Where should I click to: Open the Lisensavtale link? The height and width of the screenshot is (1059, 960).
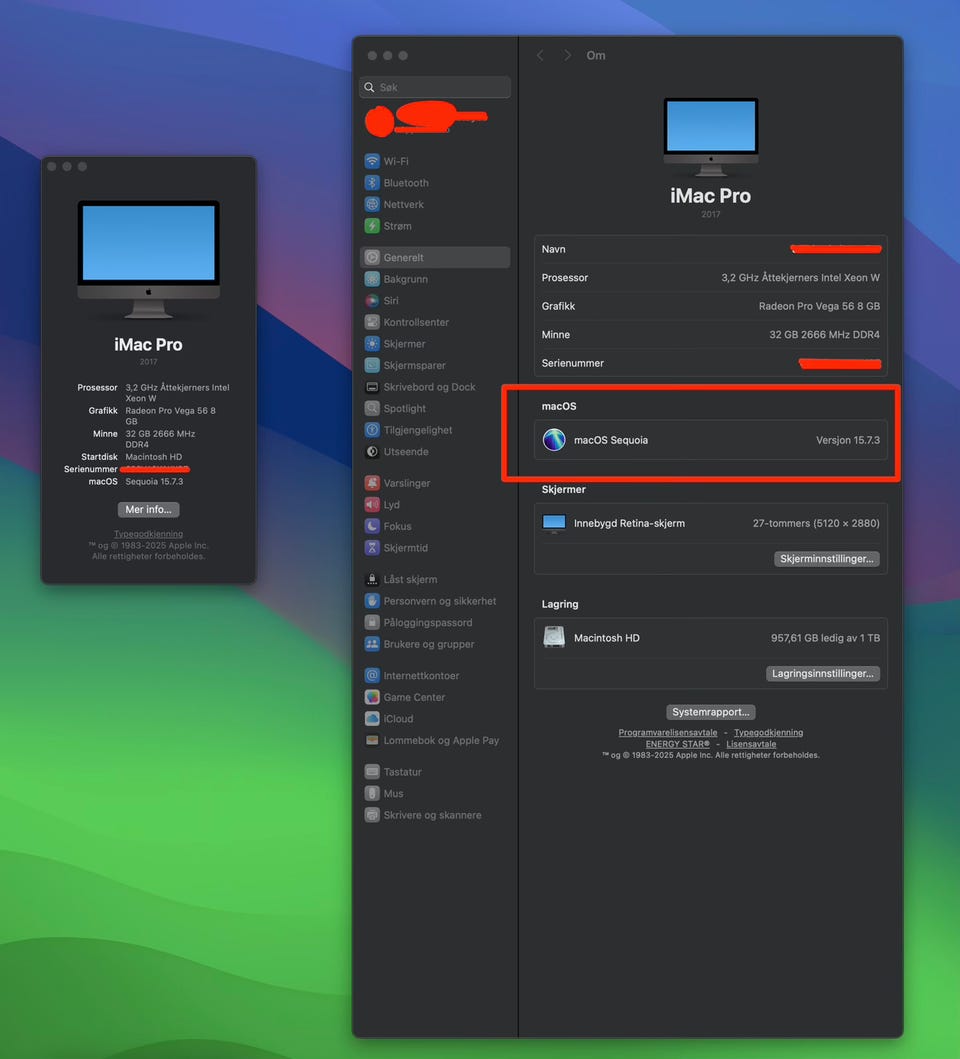pos(751,744)
